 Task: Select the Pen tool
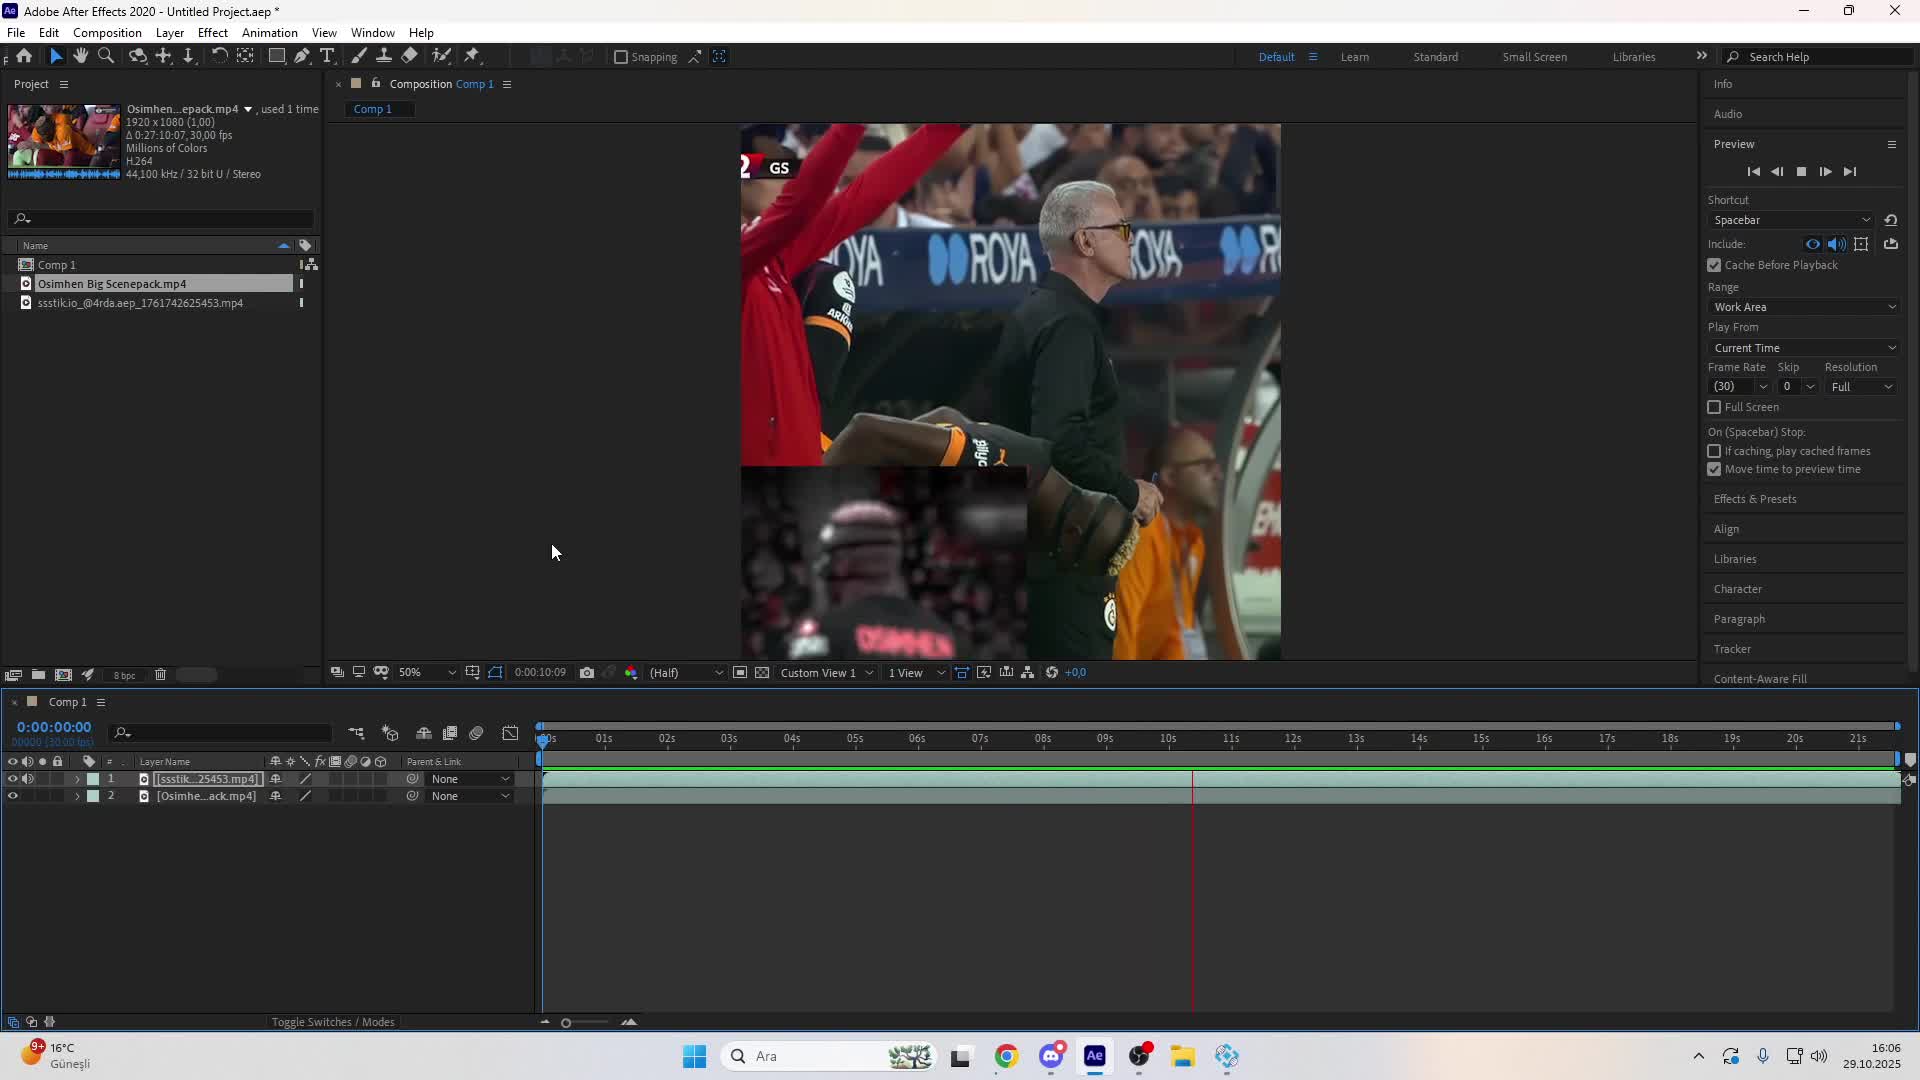pyautogui.click(x=302, y=56)
